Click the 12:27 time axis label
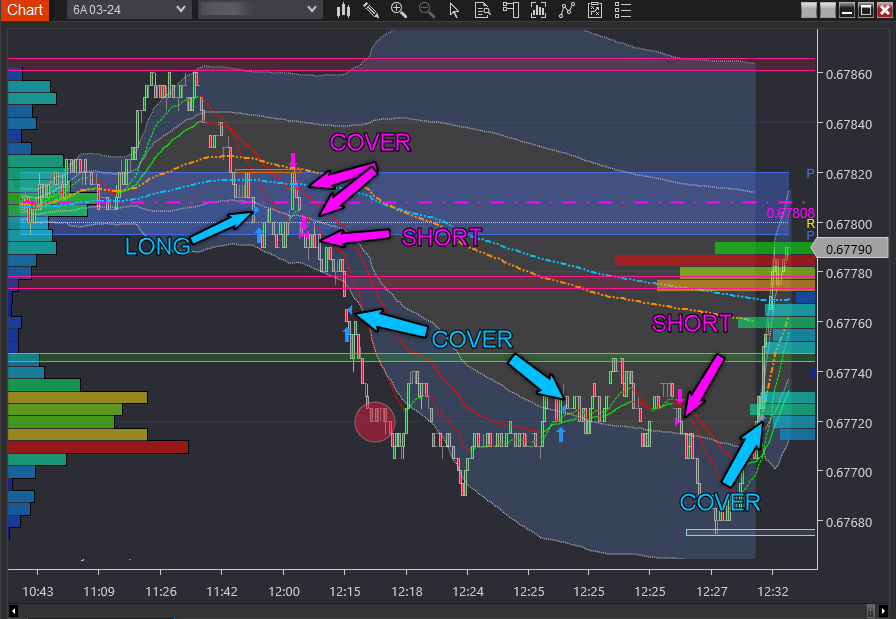The width and height of the screenshot is (896, 619). pyautogui.click(x=711, y=592)
